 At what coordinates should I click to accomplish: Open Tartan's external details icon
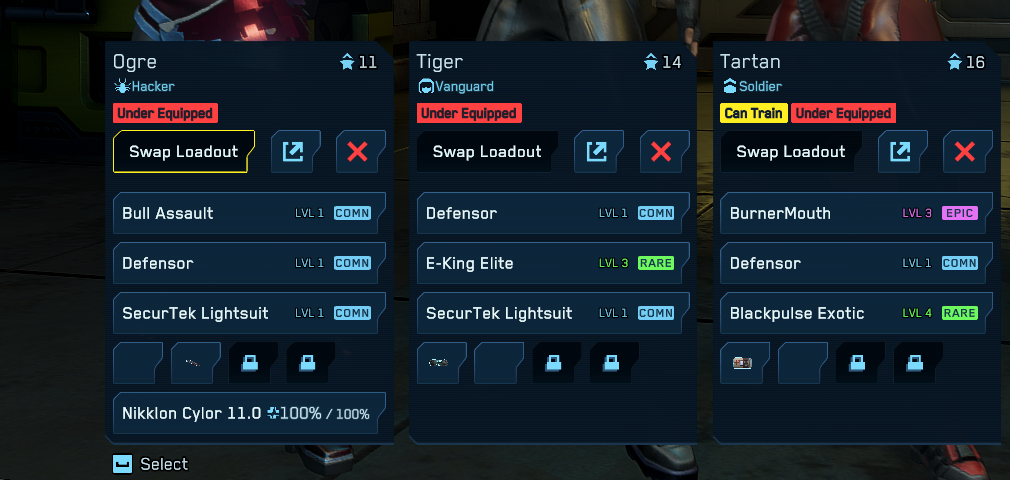click(x=903, y=151)
